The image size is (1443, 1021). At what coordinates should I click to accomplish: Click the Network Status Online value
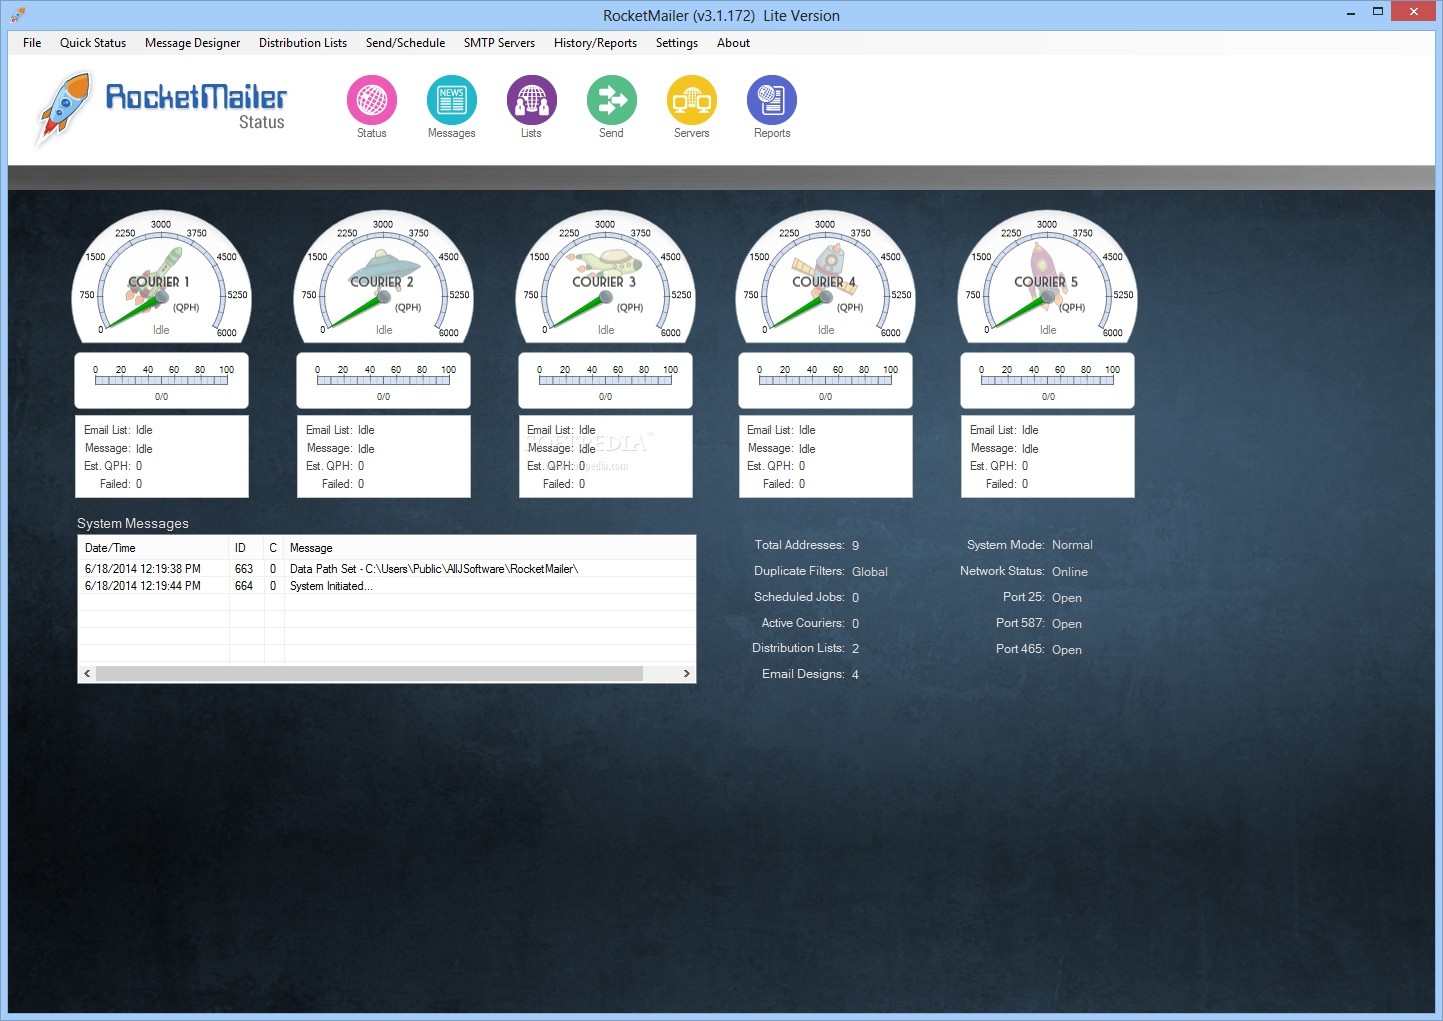click(x=1070, y=572)
